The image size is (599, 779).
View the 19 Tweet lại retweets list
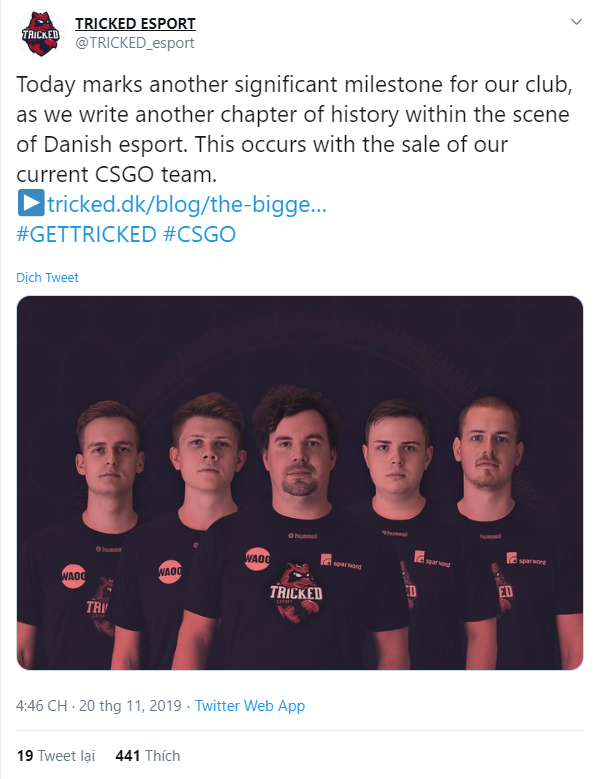(56, 756)
